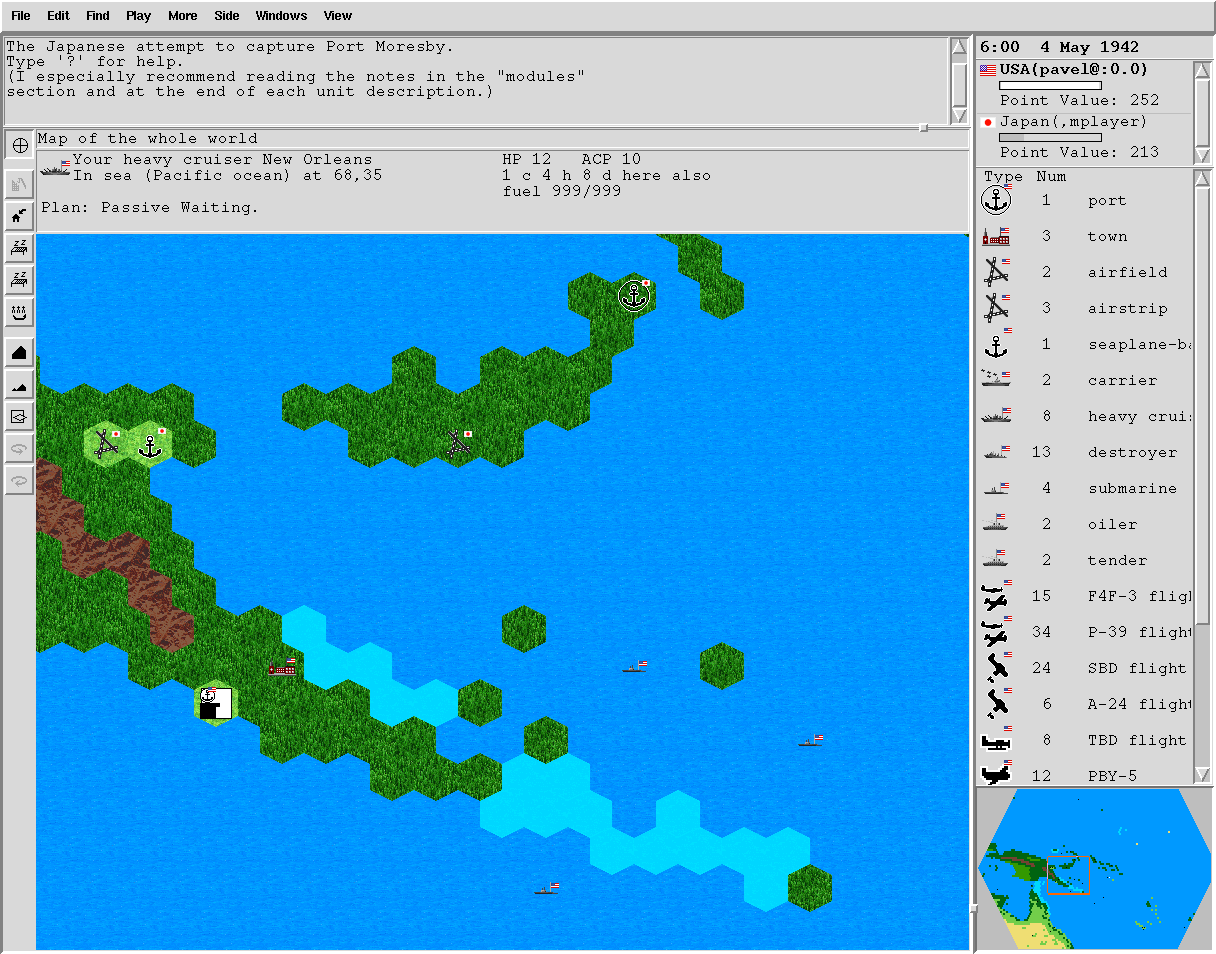Open the Windows menu
Image resolution: width=1216 pixels, height=954 pixels.
pos(281,16)
